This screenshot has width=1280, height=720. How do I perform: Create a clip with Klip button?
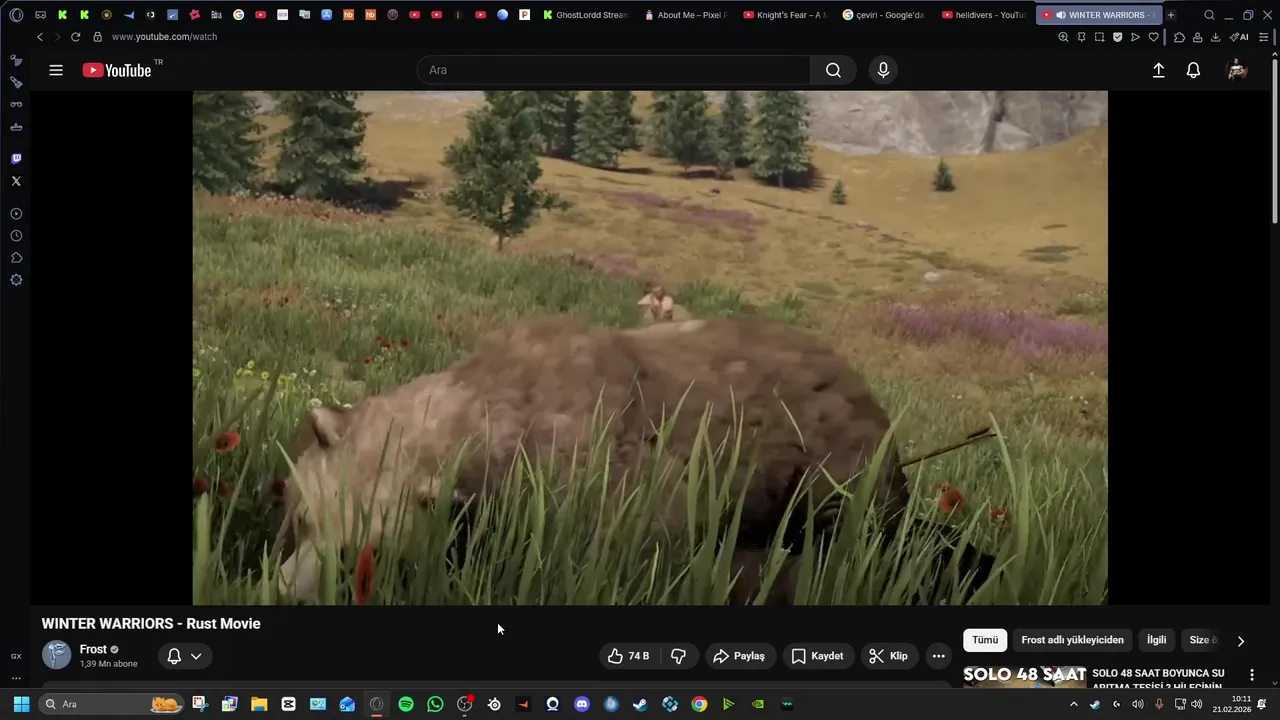(888, 656)
